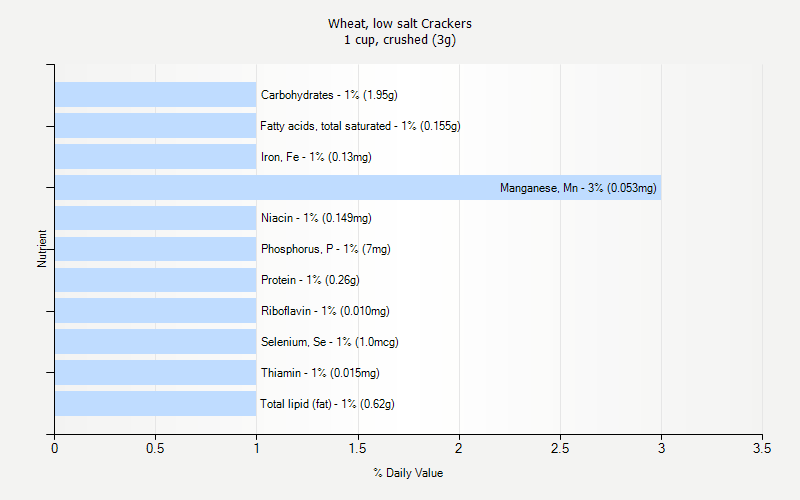The height and width of the screenshot is (500, 800).
Task: Click label "Carbohydrates - 1% (1.95g)"
Action: [329, 95]
